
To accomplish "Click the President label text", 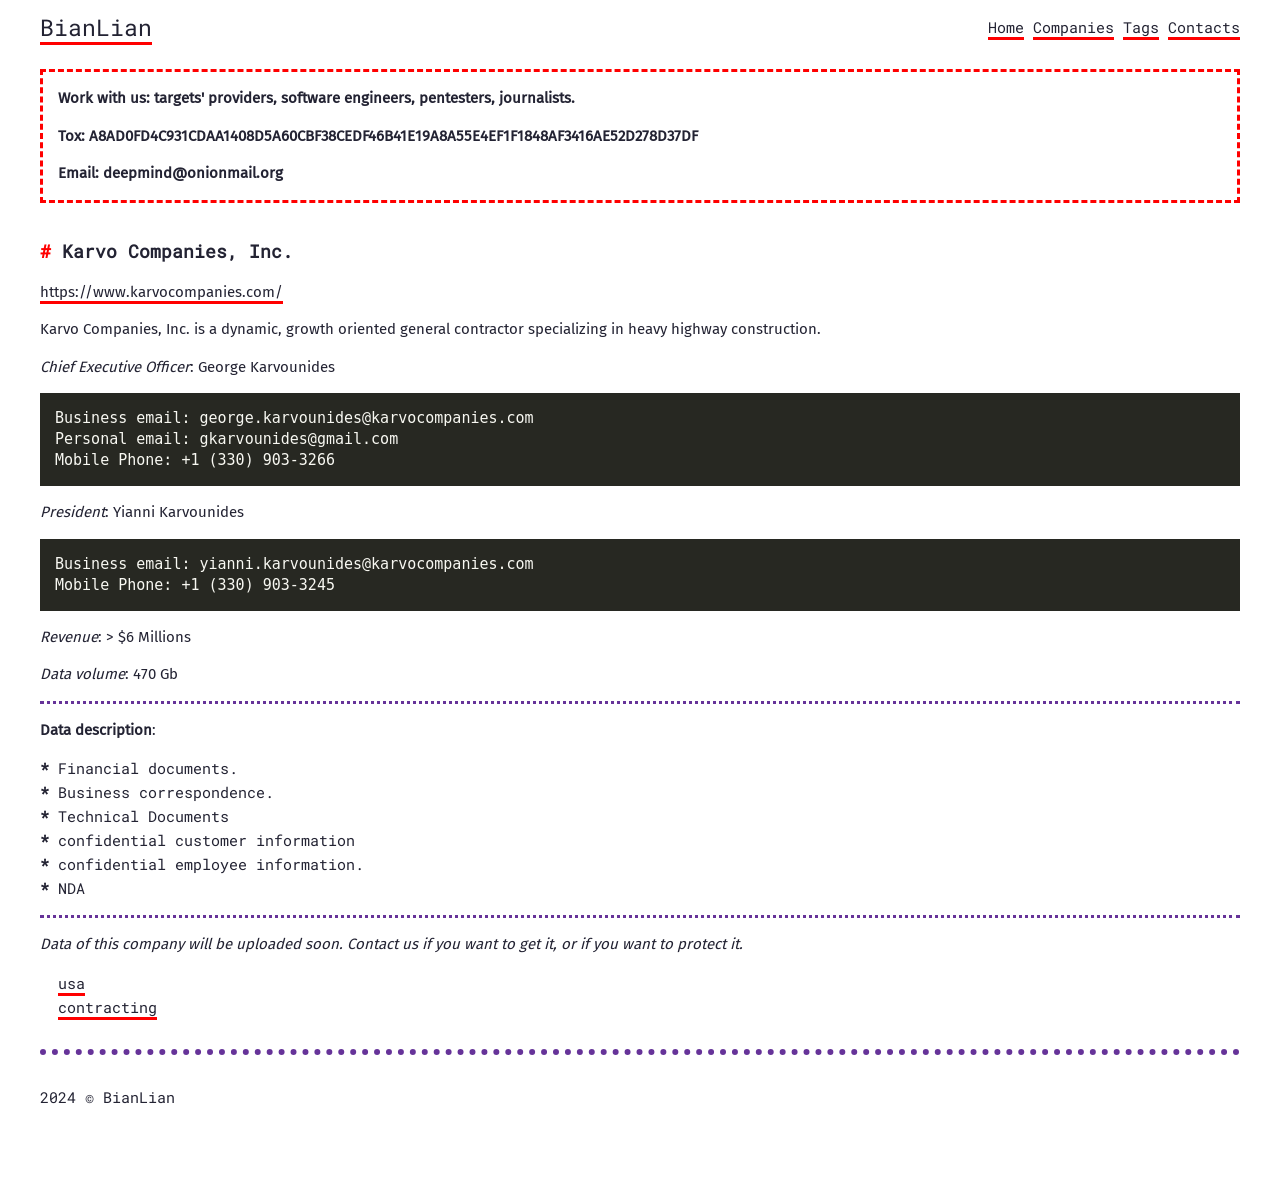I will tap(73, 512).
